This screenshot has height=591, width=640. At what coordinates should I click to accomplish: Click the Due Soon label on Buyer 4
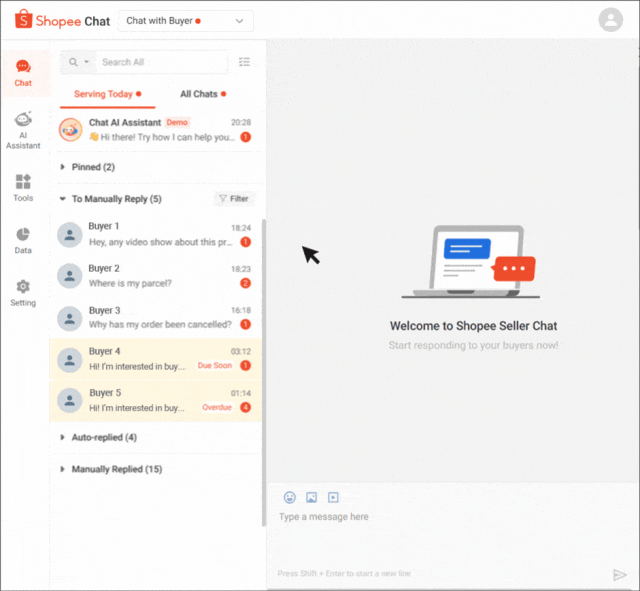click(215, 365)
